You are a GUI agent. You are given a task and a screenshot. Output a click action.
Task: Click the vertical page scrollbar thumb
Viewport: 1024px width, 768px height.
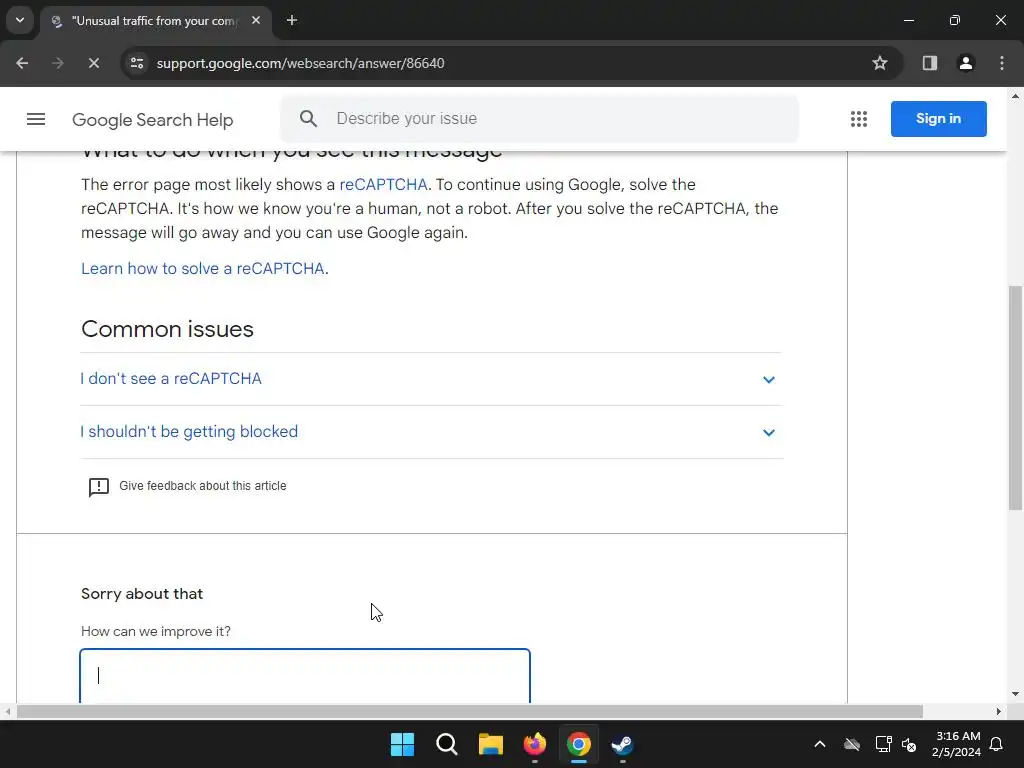(x=1015, y=397)
